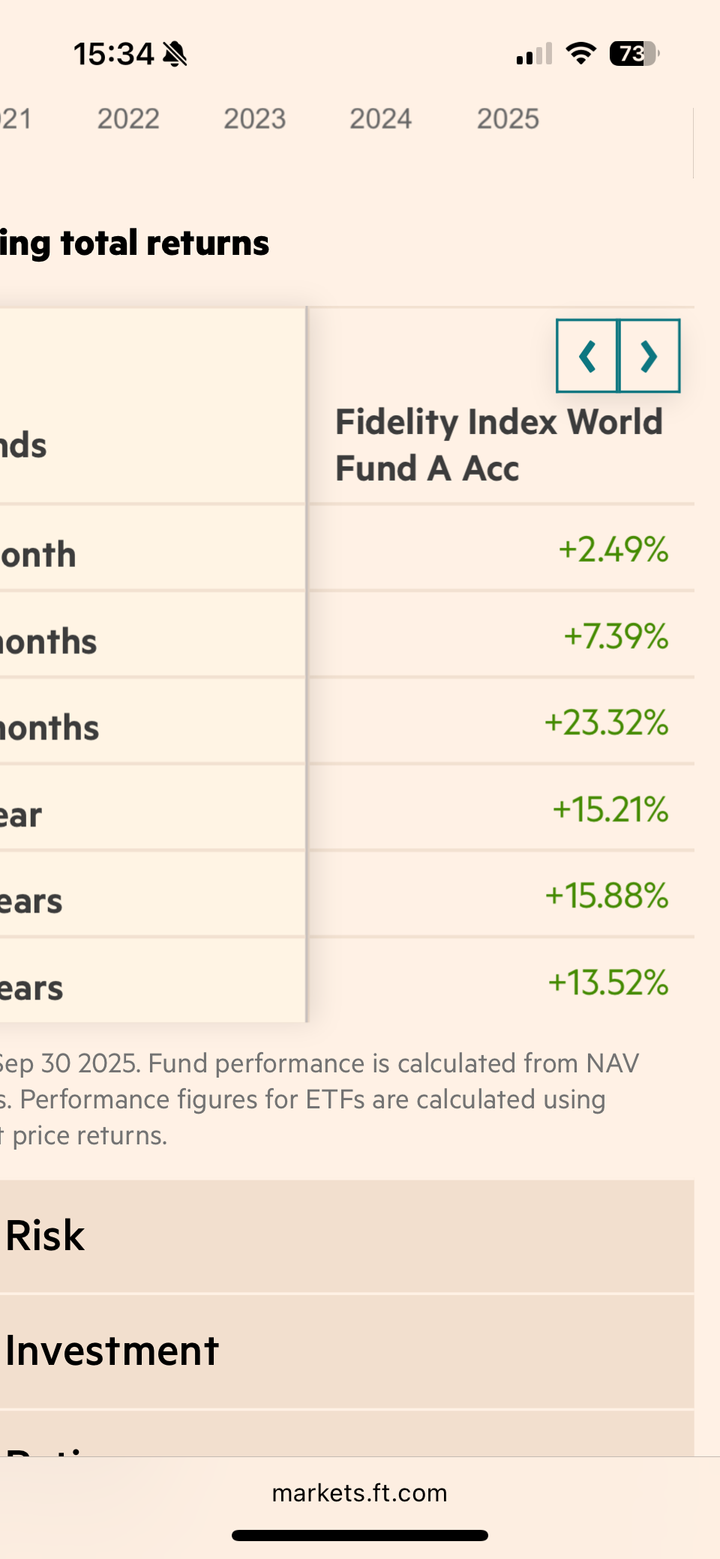
Task: Tap the +15.21% return value
Action: 610,809
